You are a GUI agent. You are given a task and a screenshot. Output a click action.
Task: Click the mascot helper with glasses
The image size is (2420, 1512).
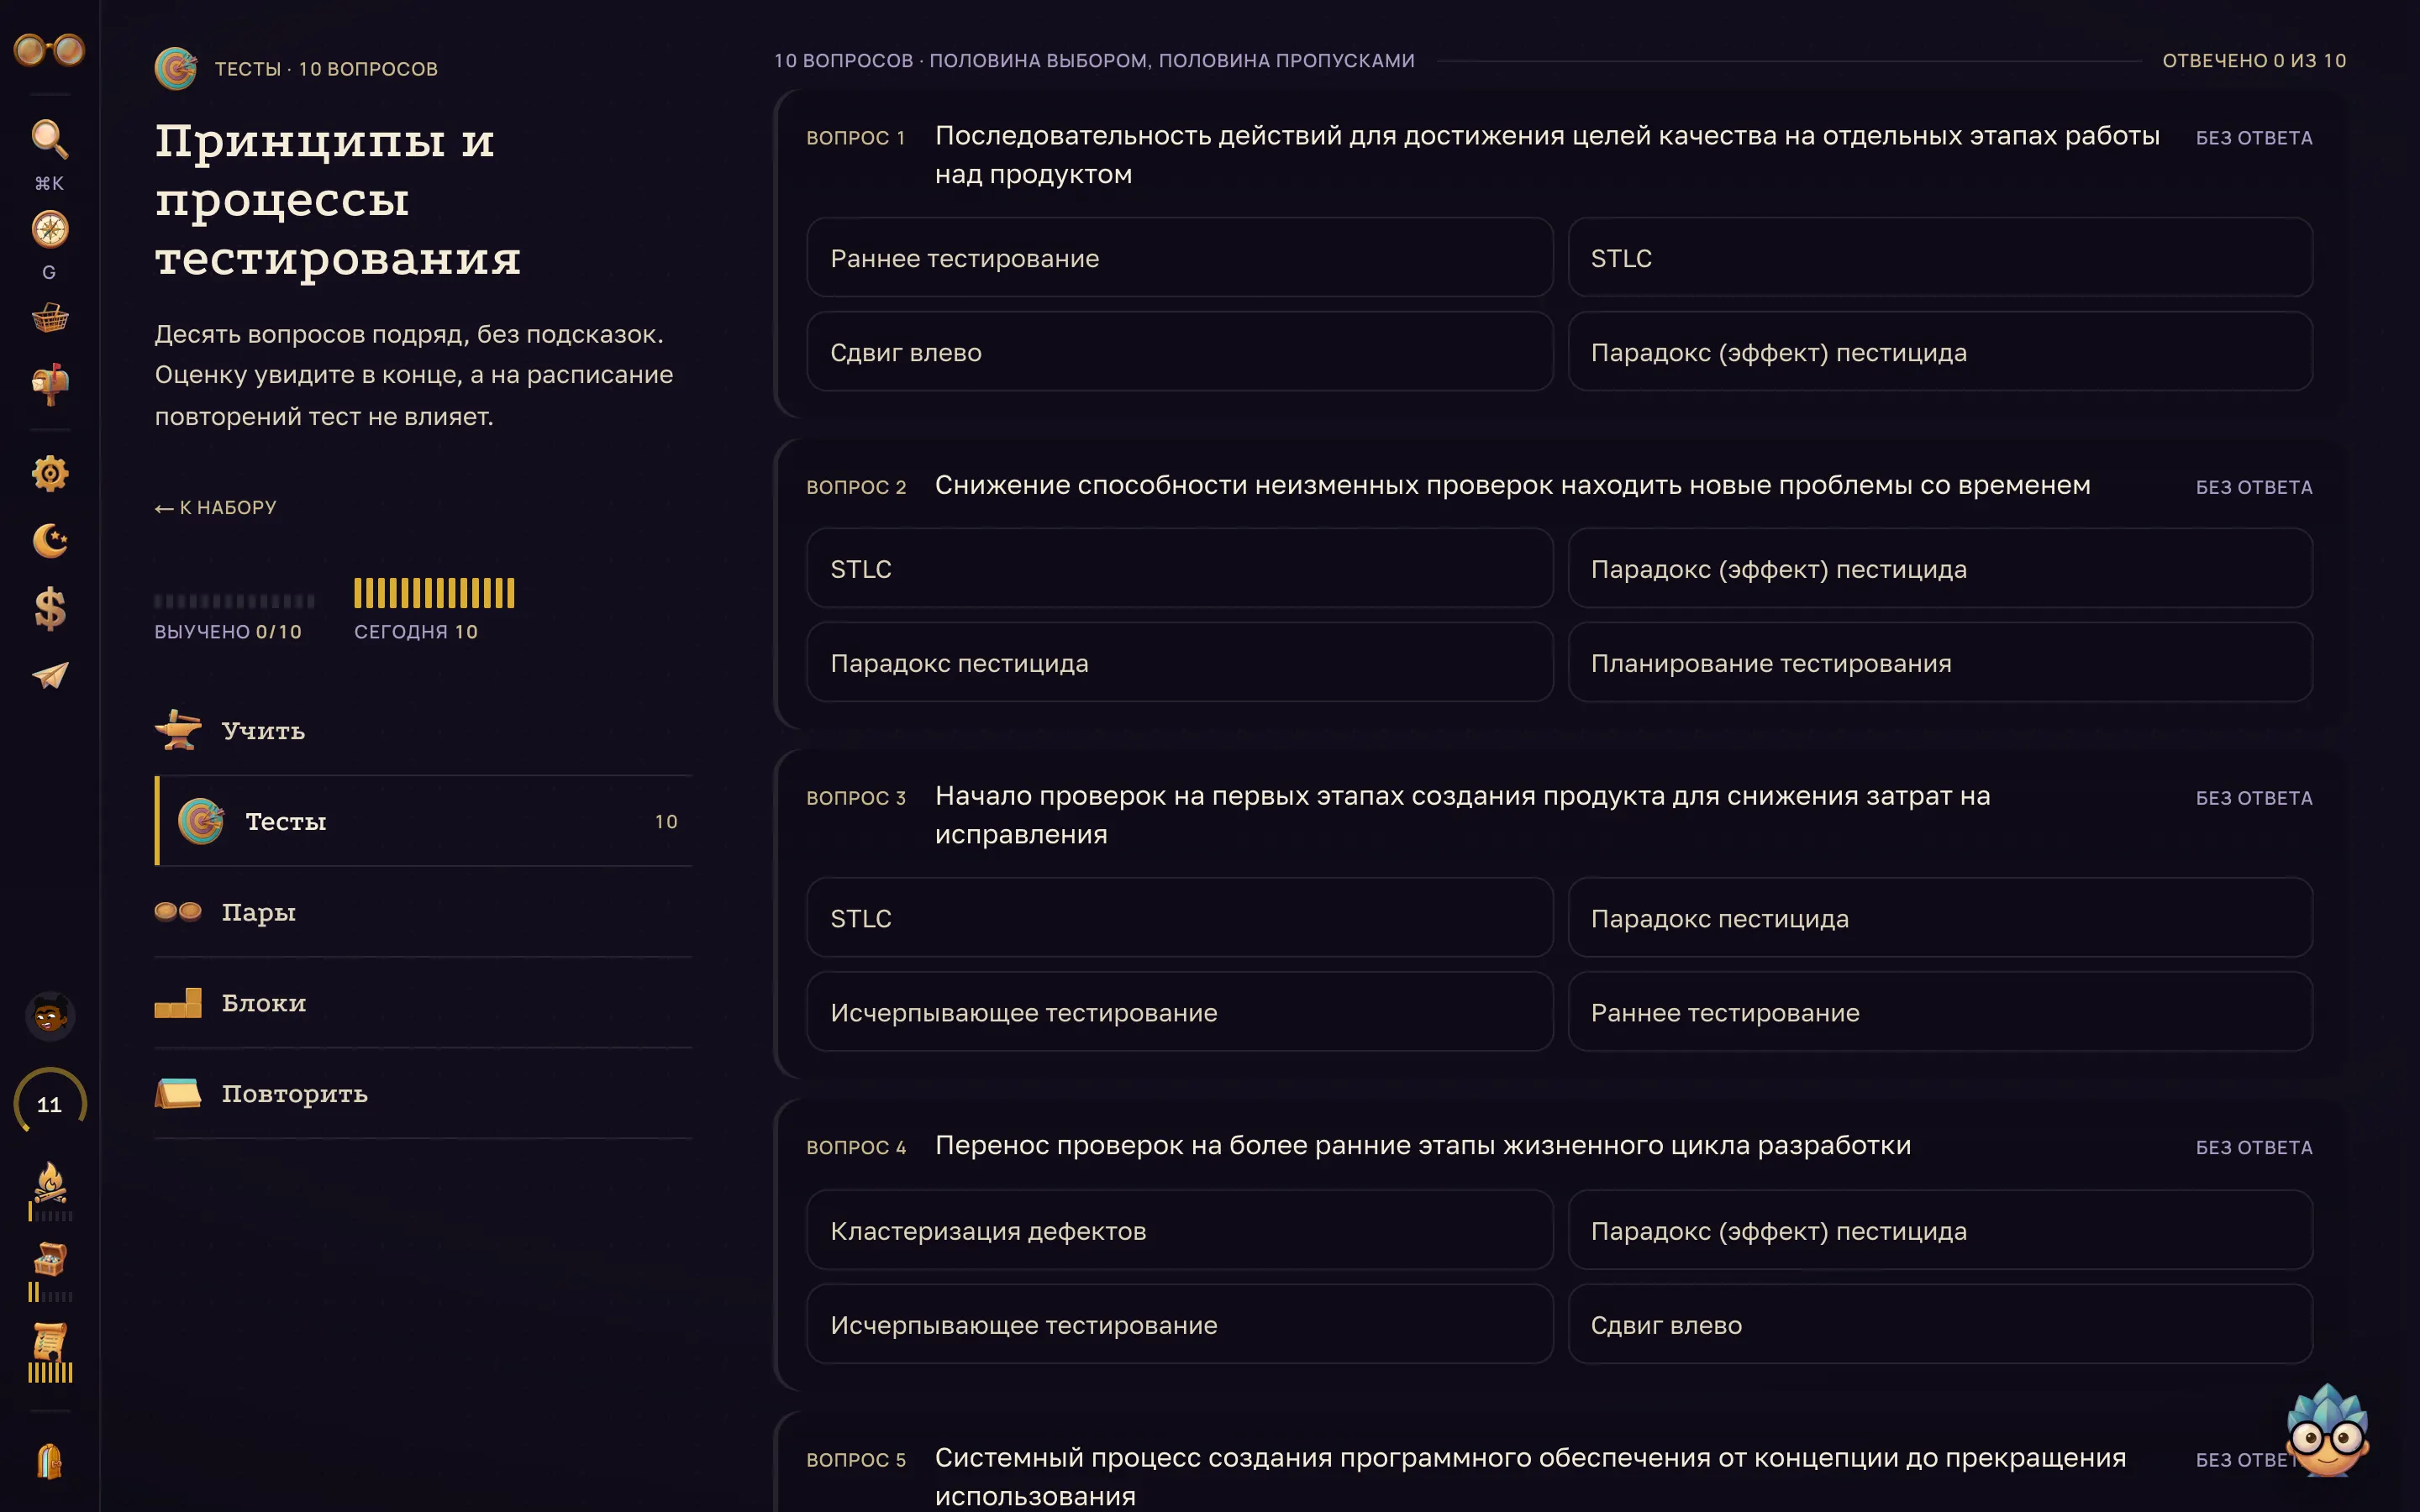click(x=2327, y=1431)
